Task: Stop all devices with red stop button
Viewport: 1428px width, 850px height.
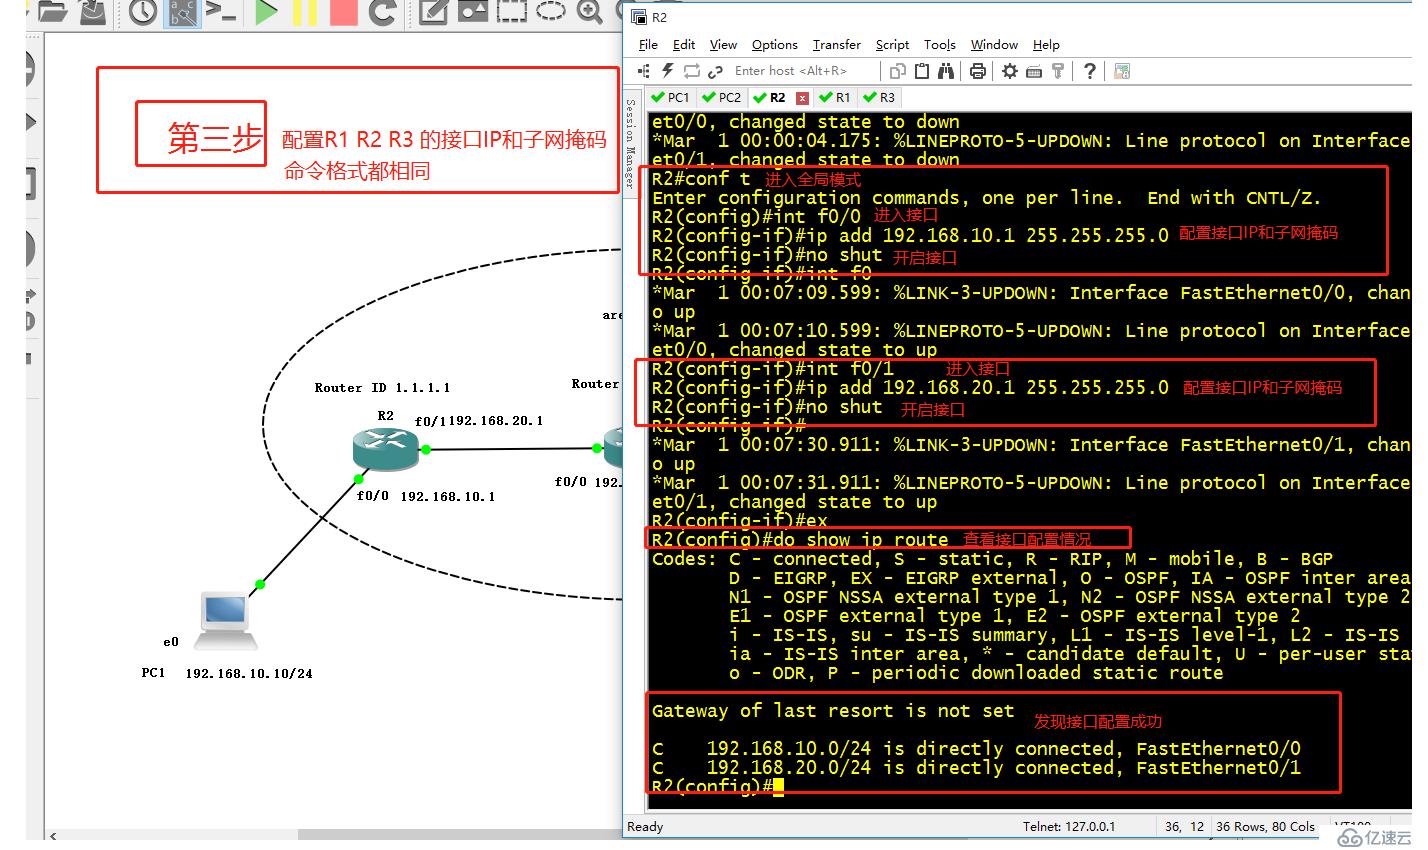Action: [343, 12]
